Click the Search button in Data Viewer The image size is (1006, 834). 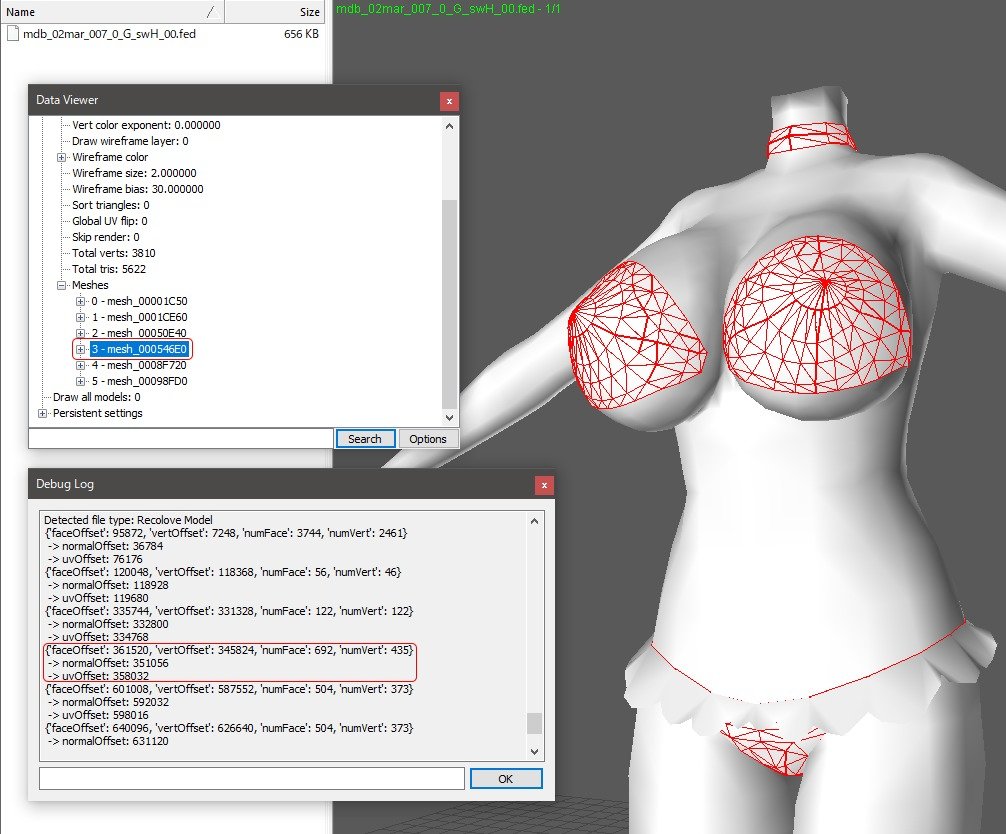[x=364, y=439]
